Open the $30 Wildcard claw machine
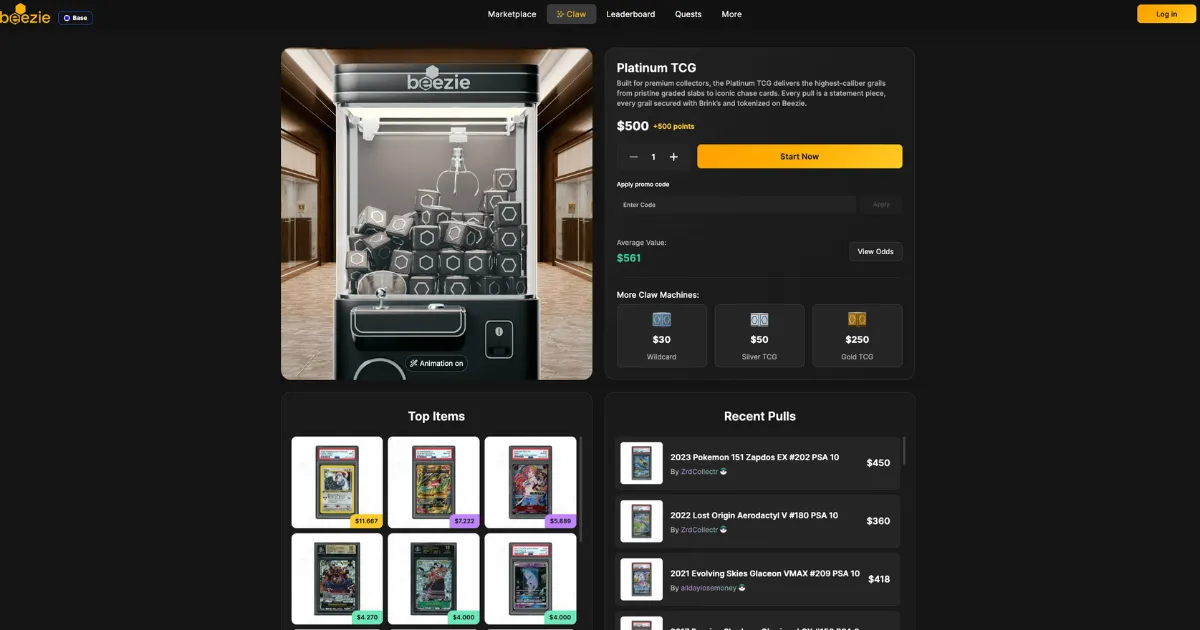 click(x=661, y=335)
